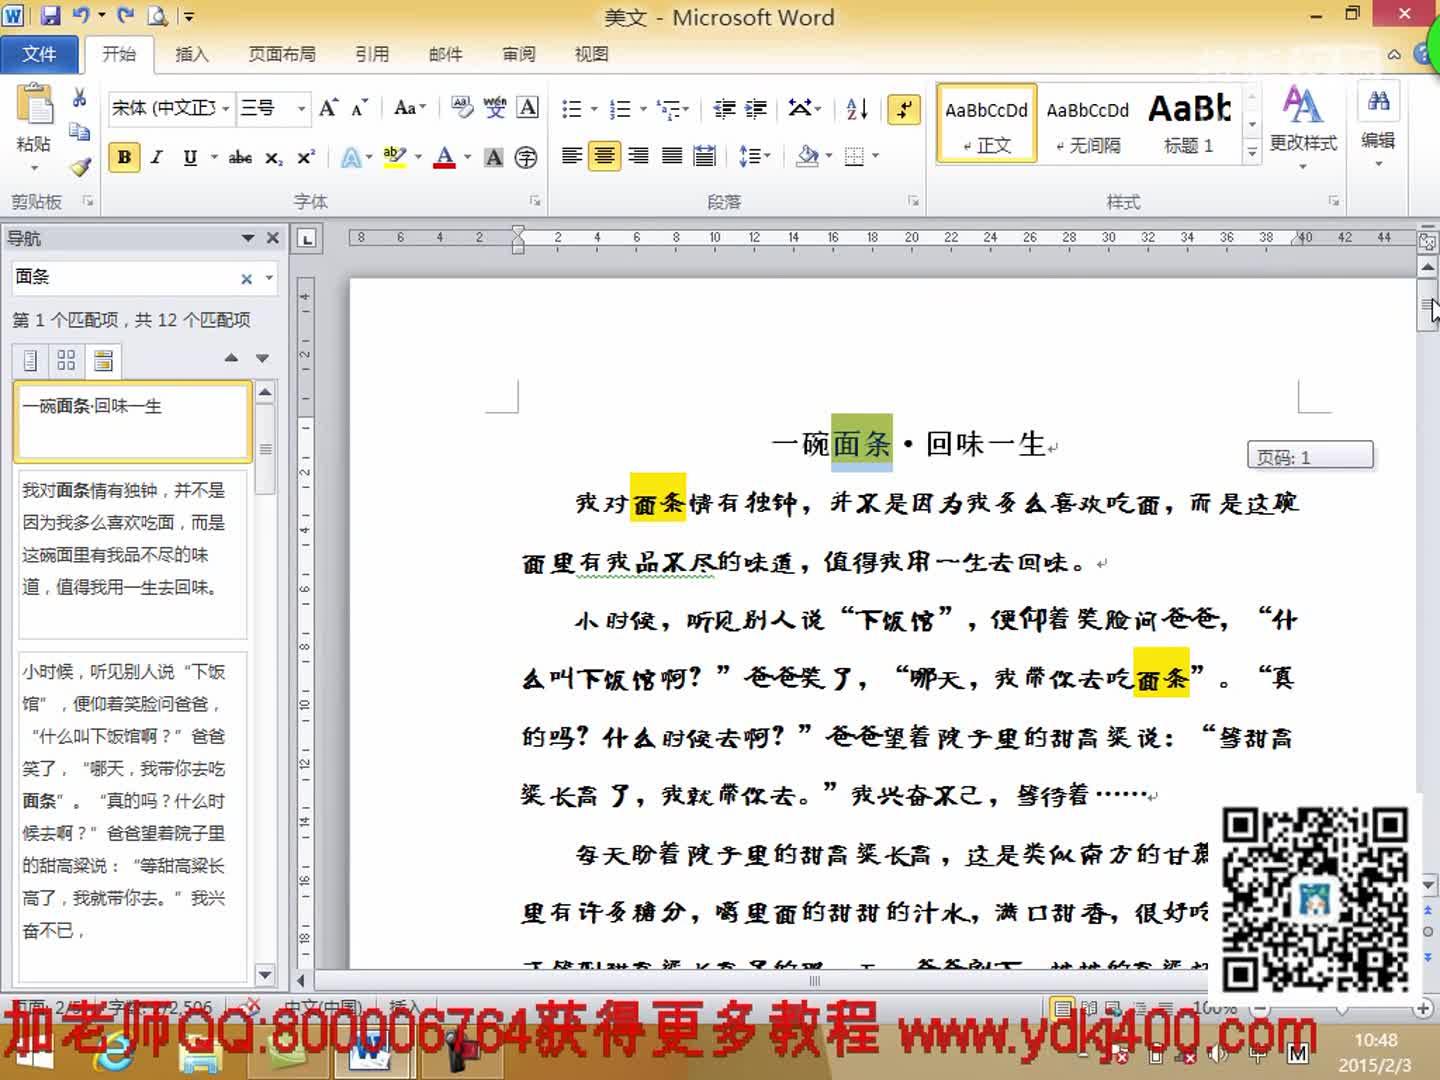1440x1080 pixels.
Task: Toggle italic formatting
Action: 155,157
